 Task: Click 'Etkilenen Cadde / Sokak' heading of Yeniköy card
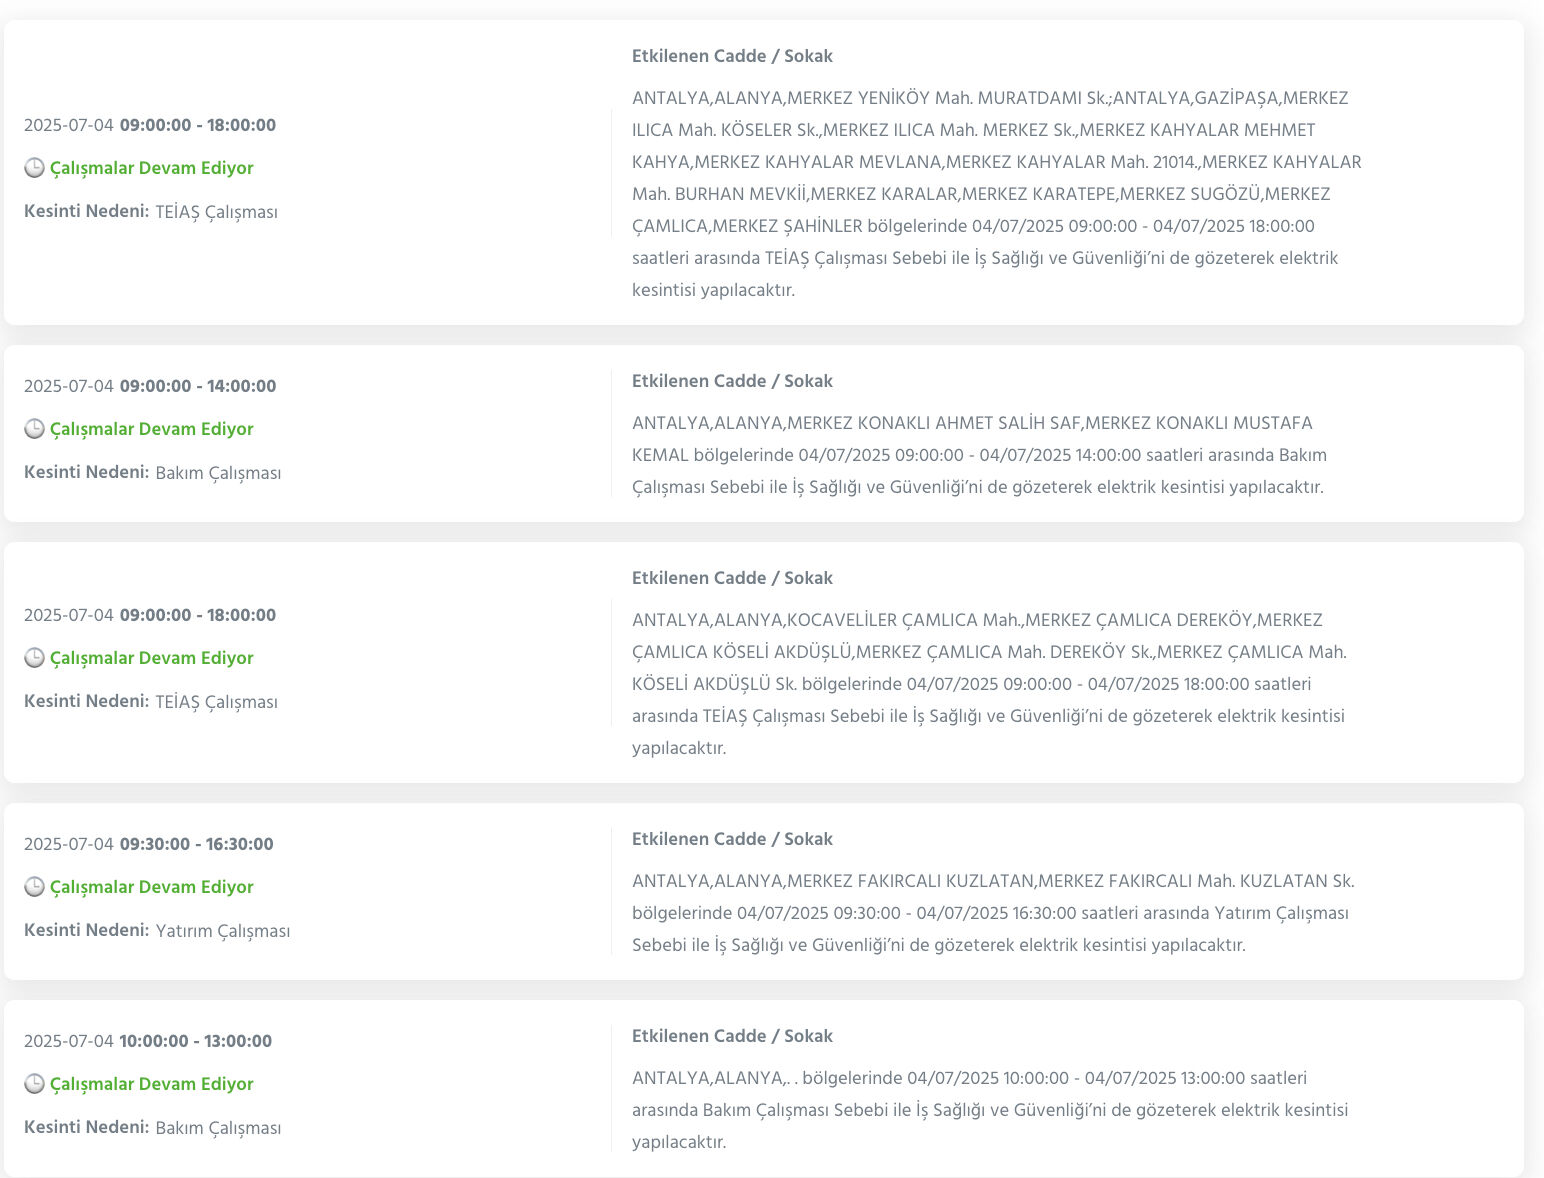pos(732,57)
